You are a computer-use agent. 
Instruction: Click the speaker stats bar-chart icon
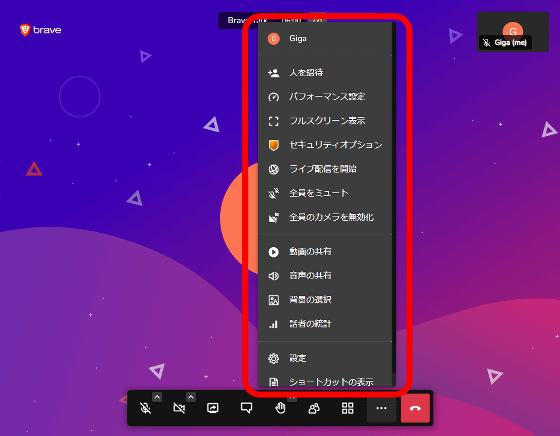pyautogui.click(x=274, y=324)
